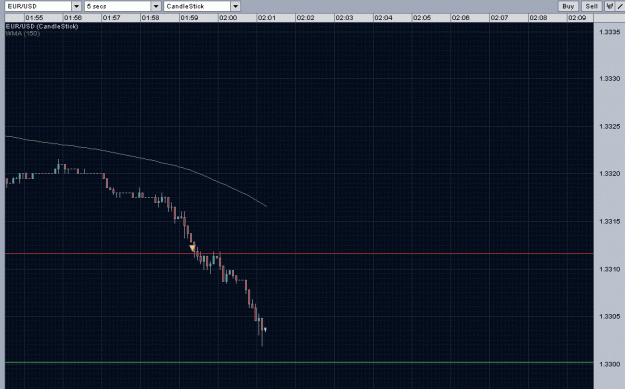Click the 02:00 time axis label
The width and height of the screenshot is (625, 389).
pos(228,18)
